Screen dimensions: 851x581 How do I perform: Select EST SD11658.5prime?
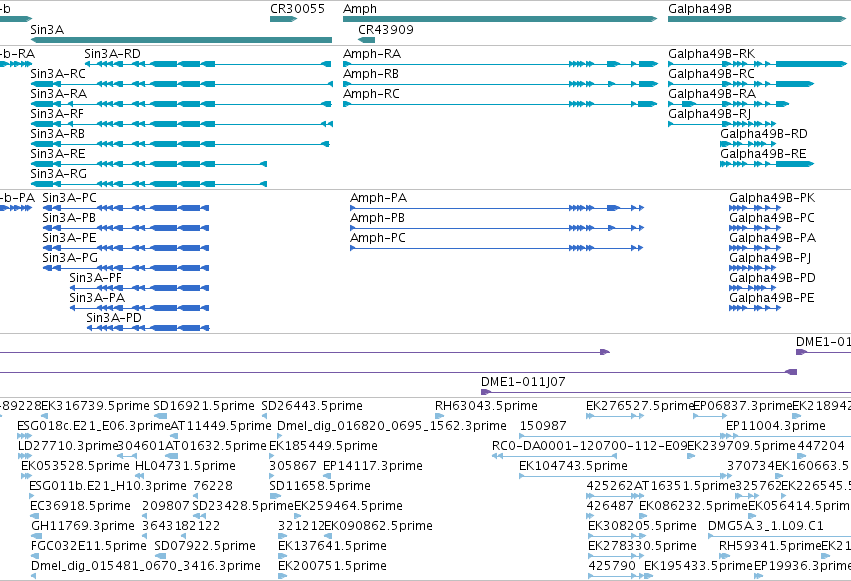[275, 496]
